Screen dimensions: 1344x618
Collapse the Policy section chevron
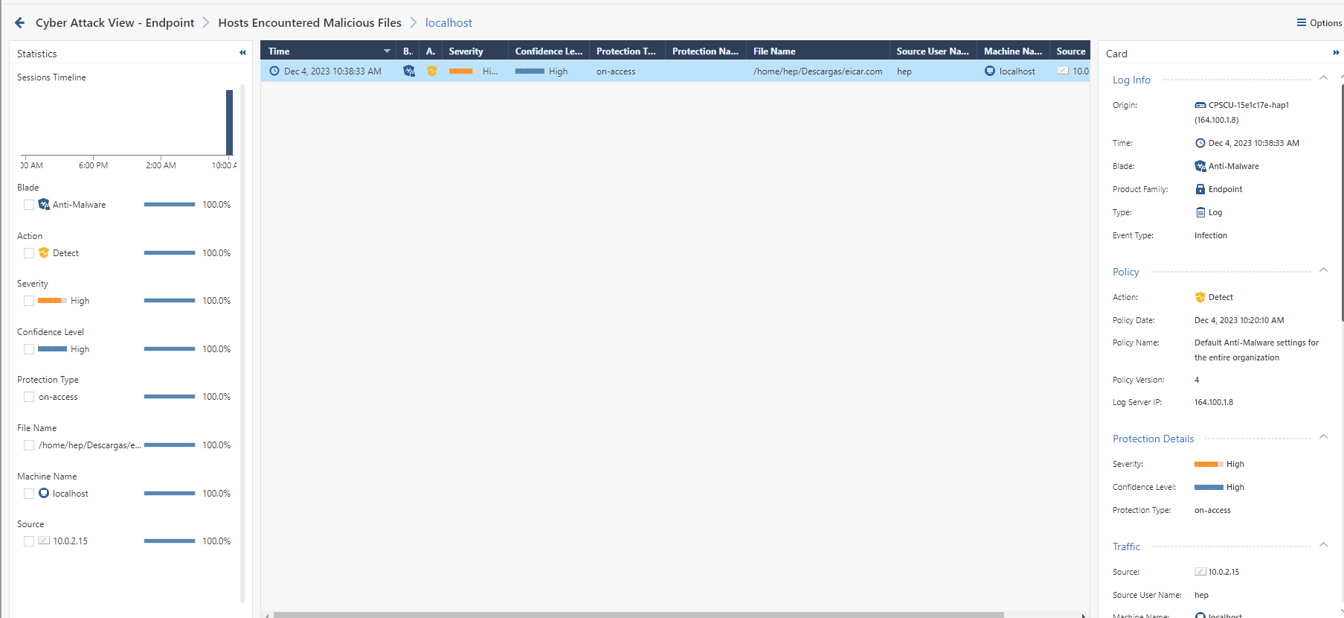click(x=1323, y=270)
